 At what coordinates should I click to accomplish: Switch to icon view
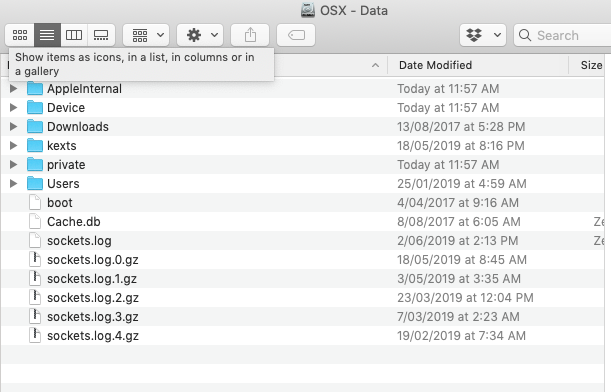coord(20,35)
